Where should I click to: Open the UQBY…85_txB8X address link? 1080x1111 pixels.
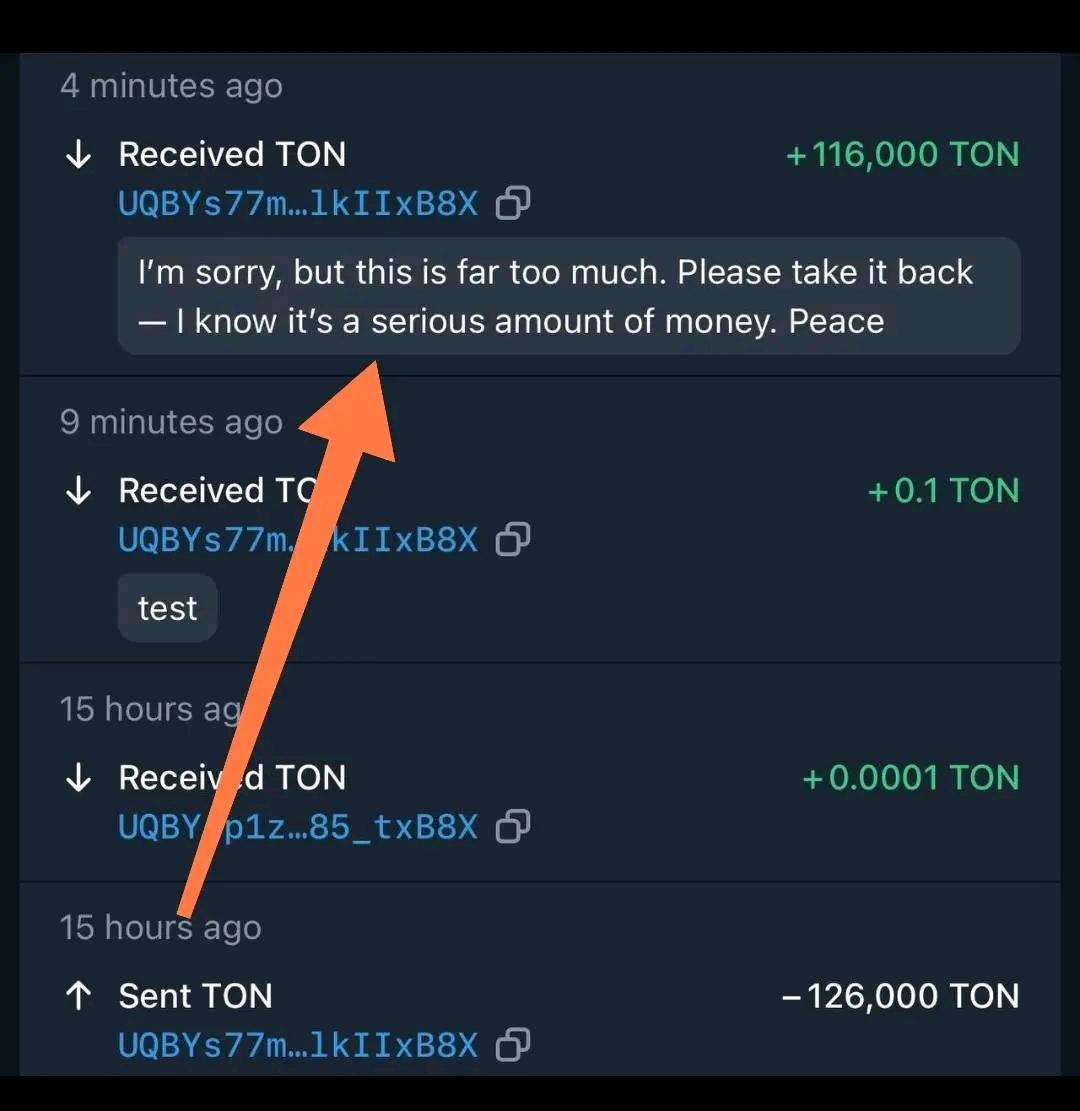click(x=298, y=827)
